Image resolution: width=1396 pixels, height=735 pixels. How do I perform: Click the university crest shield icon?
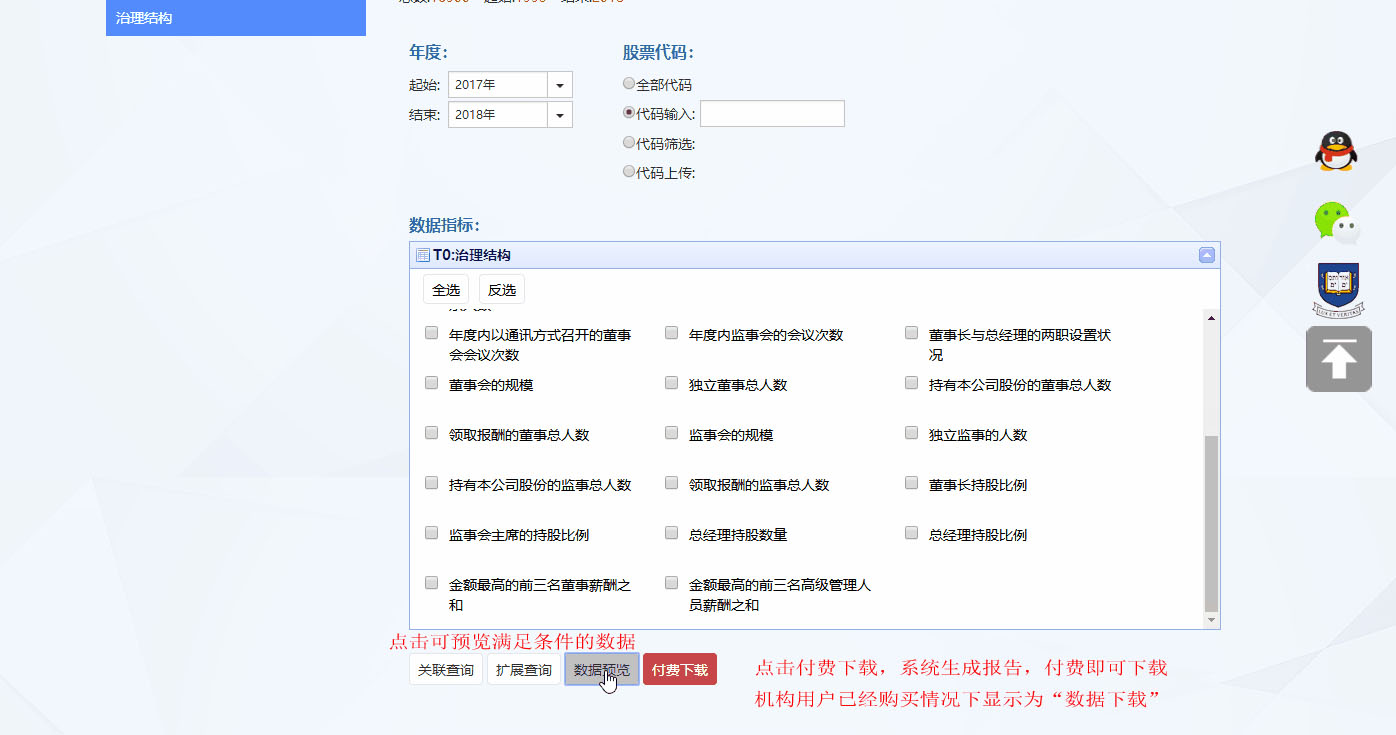click(1338, 288)
